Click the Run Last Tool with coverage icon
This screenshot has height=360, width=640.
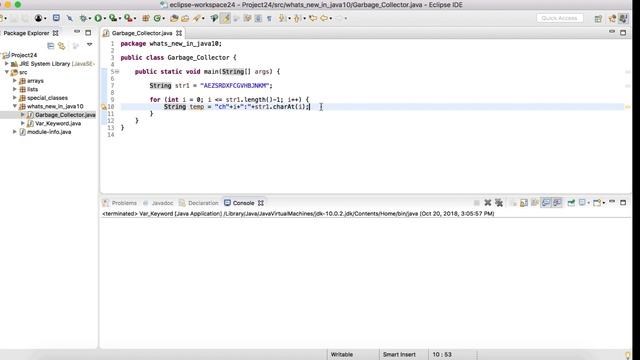point(113,18)
